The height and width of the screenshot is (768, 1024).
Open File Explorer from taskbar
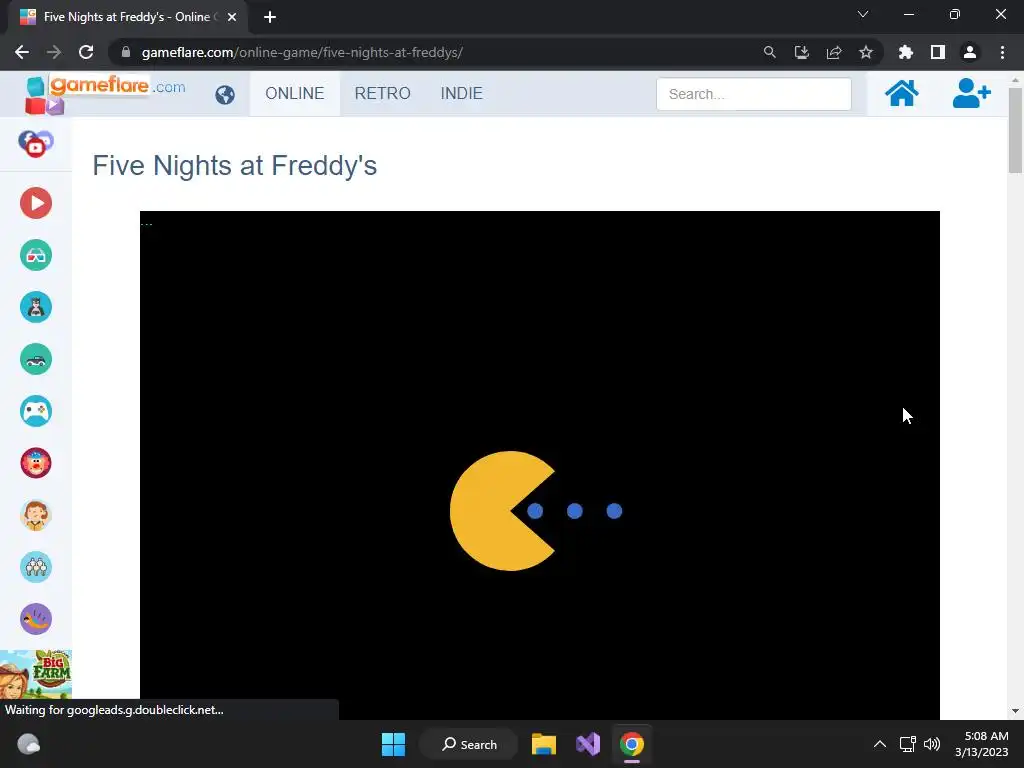543,744
